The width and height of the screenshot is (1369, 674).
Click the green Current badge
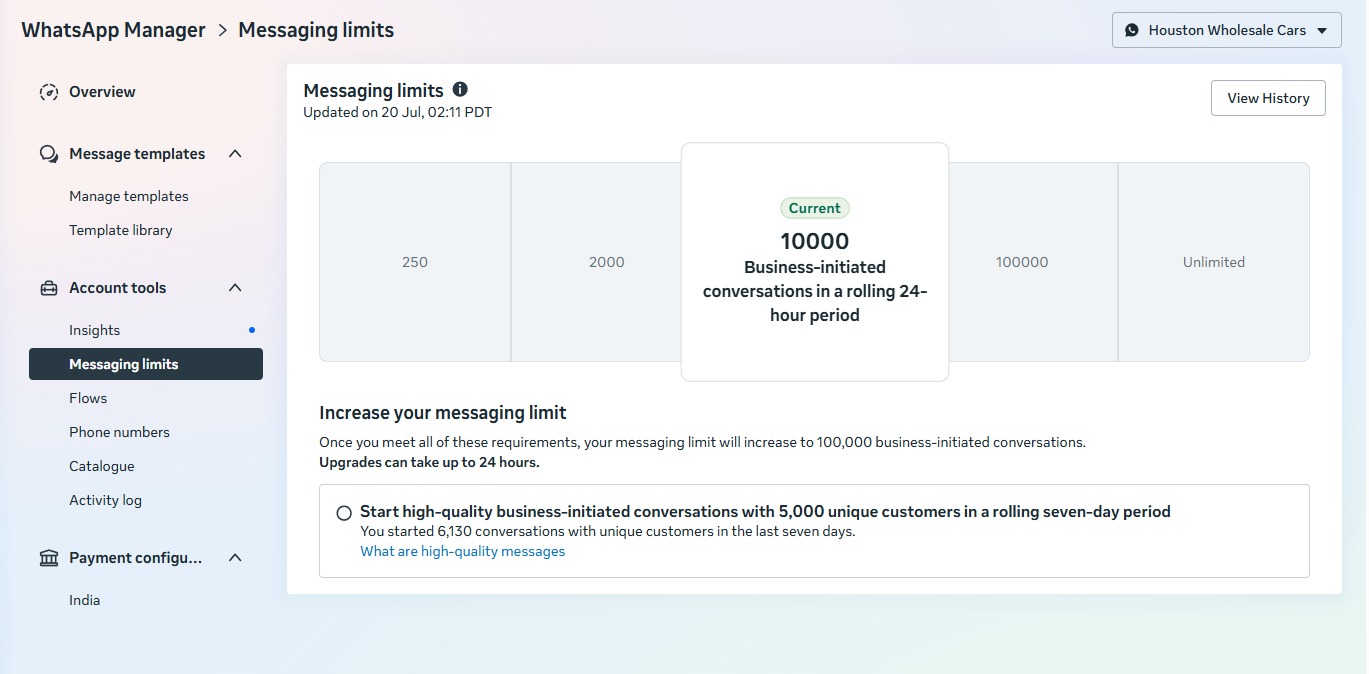pos(815,208)
